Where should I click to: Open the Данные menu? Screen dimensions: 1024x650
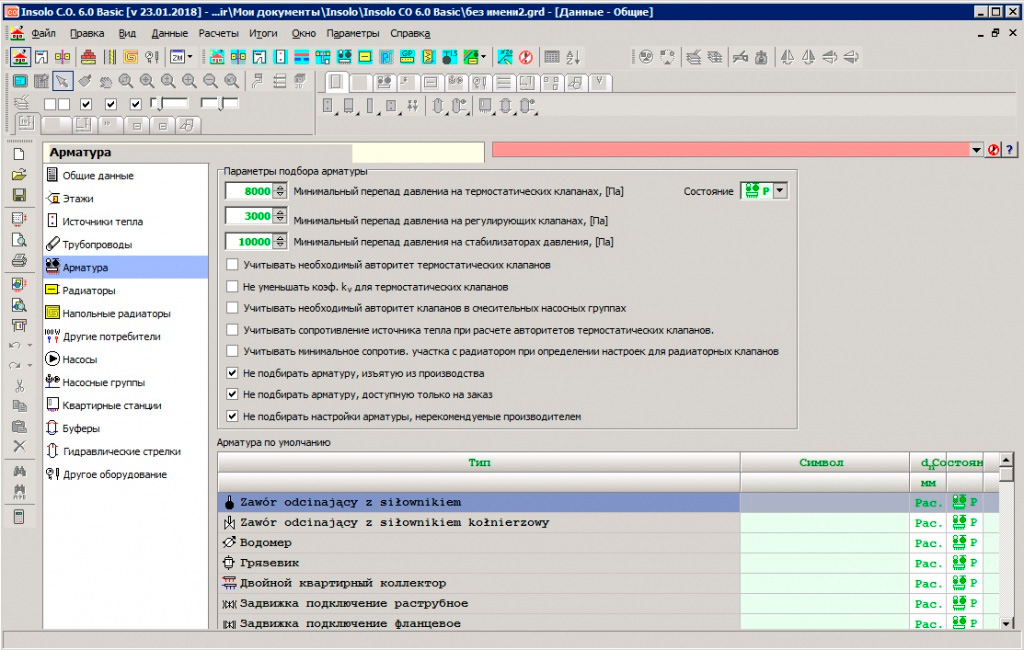pos(169,33)
